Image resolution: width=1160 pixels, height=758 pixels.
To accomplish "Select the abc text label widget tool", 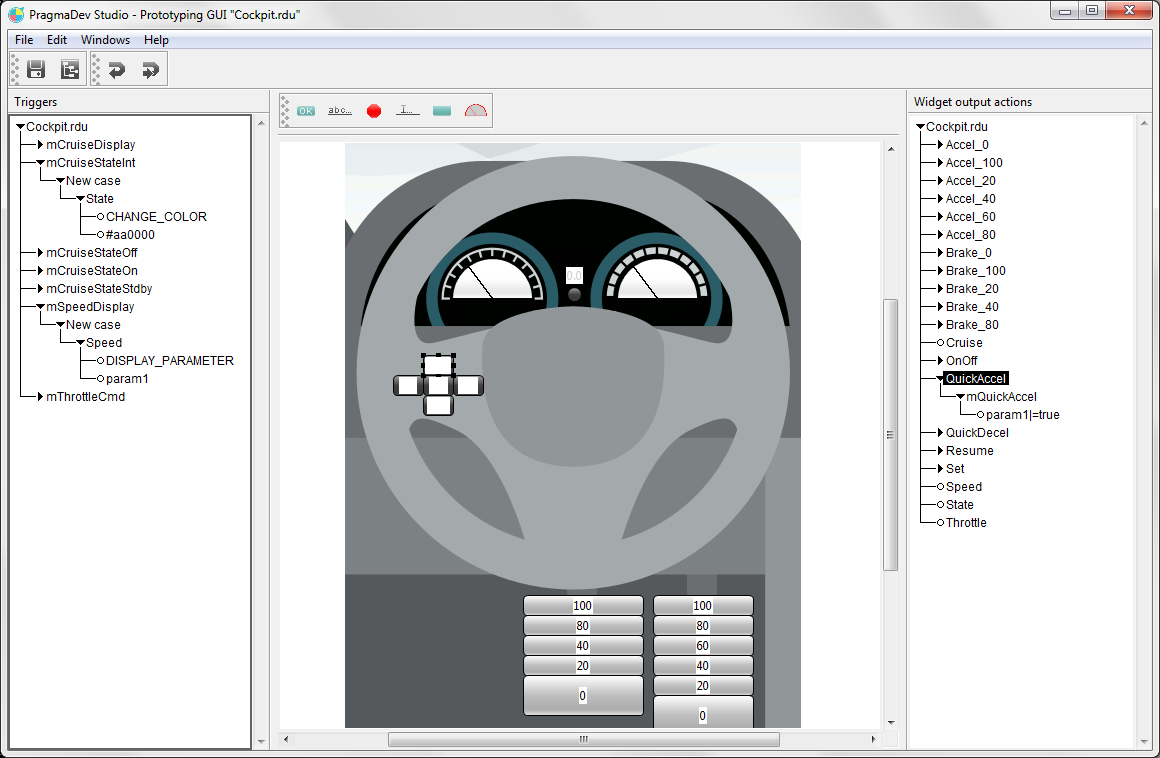I will pos(340,111).
